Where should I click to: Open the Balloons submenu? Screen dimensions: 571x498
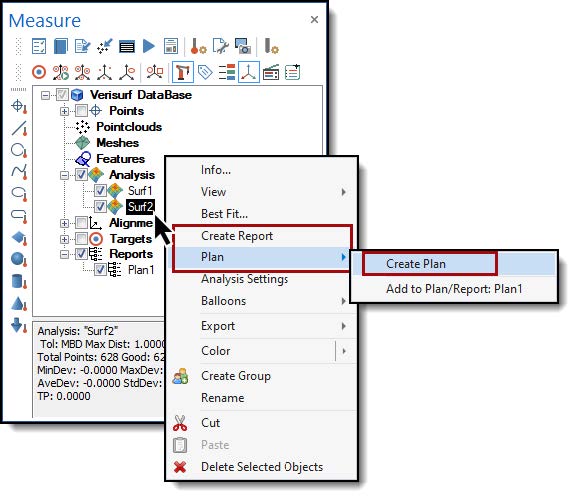[261, 301]
